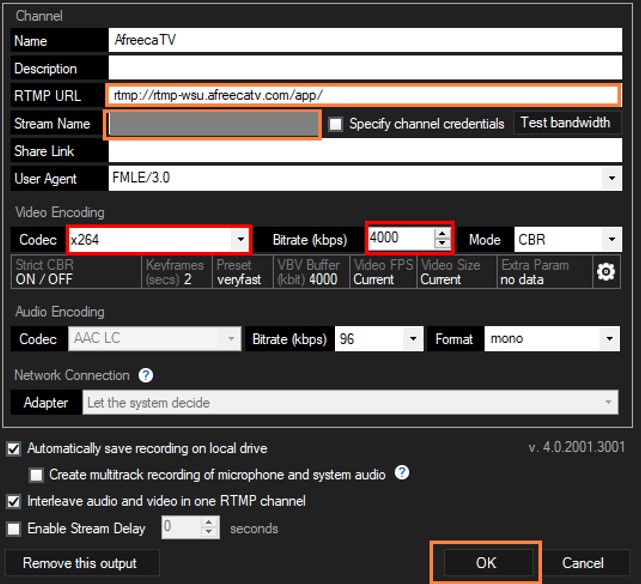Click Extra Param no data cell
641x584 pixels.
545,272
